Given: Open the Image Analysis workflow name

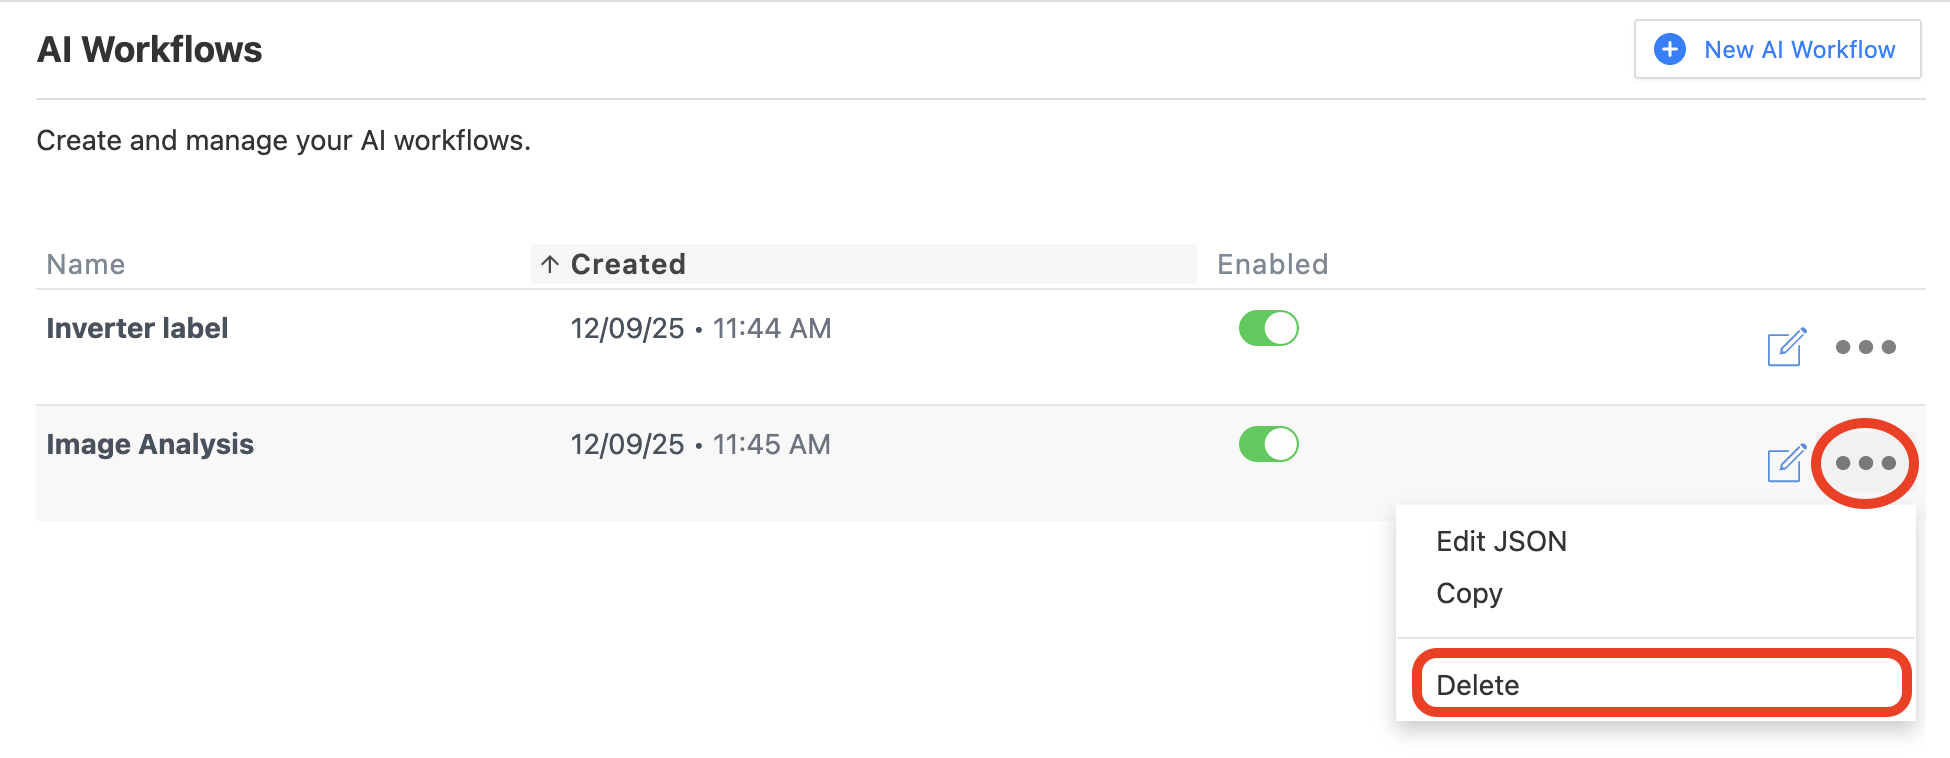Looking at the screenshot, I should [x=150, y=444].
